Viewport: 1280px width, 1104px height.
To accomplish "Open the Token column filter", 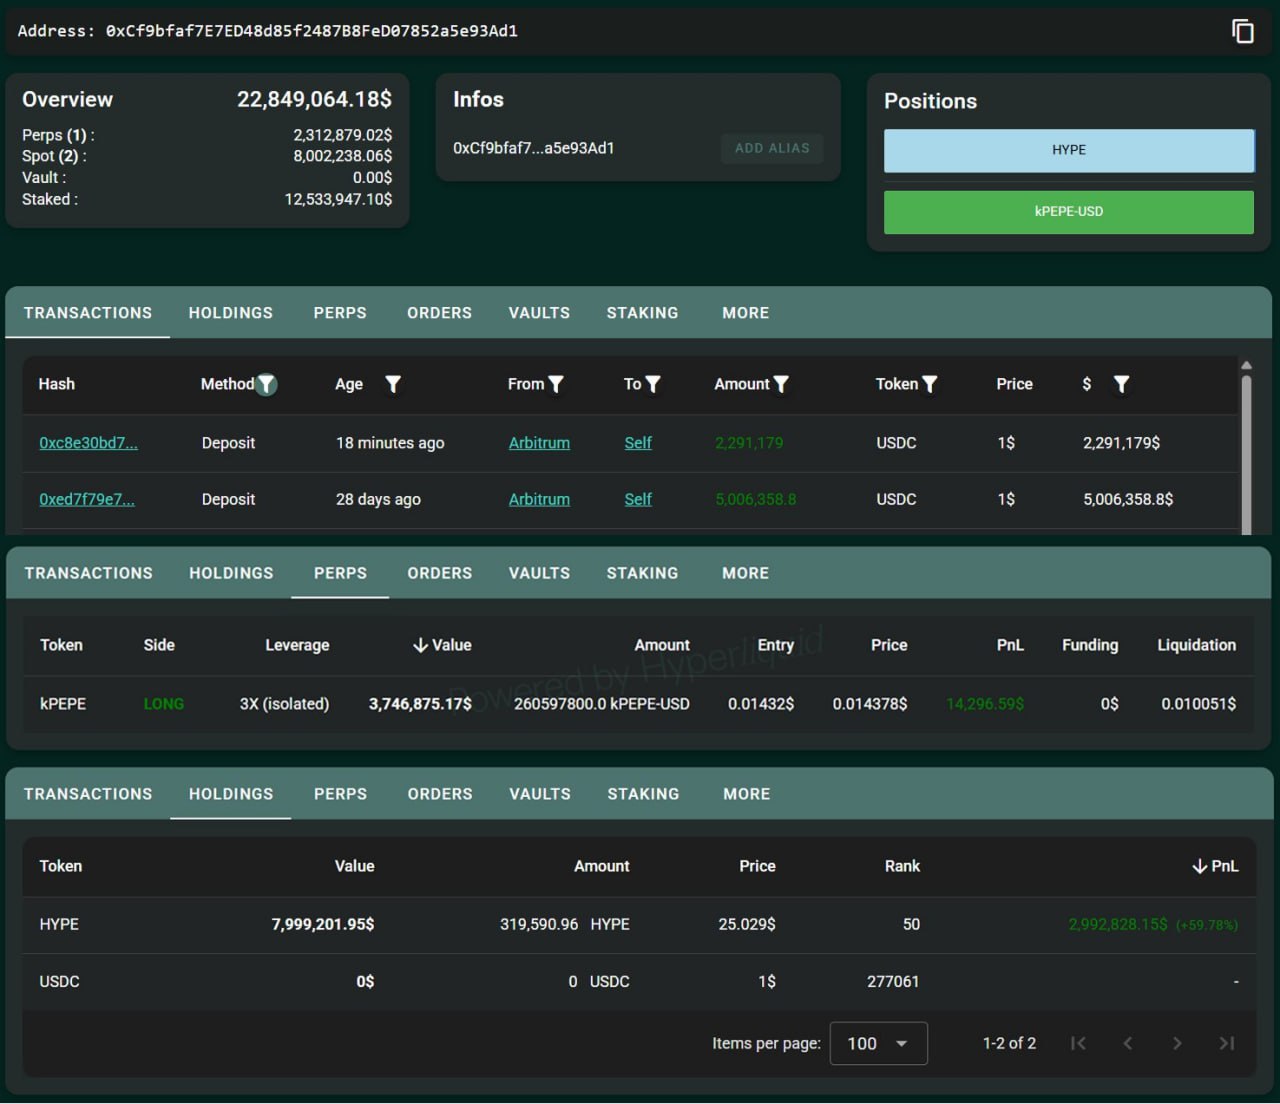I will coord(929,384).
